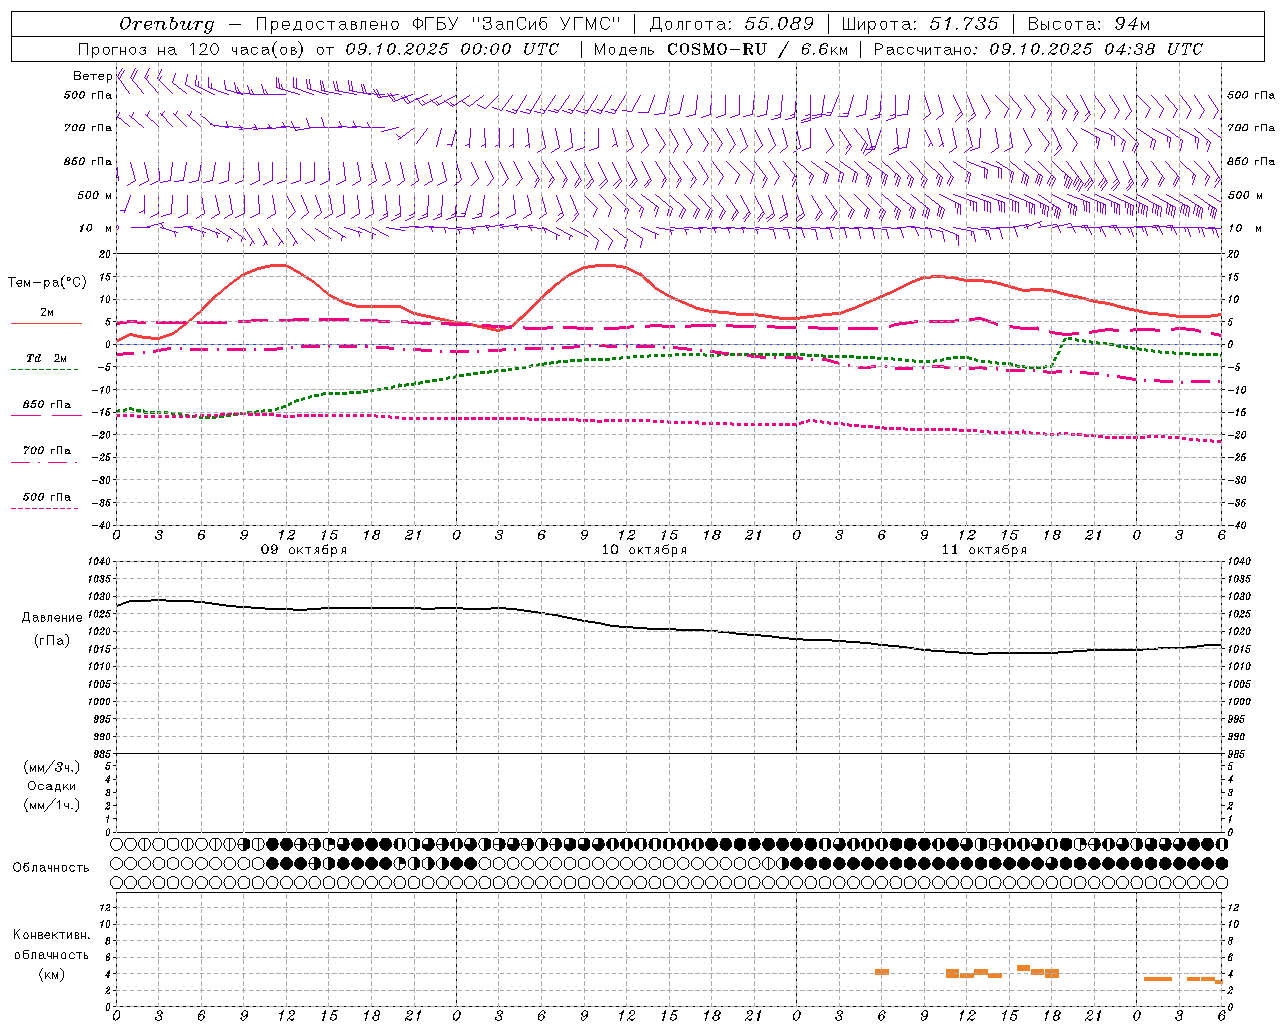The height and width of the screenshot is (1024, 1280).
Task: Click the Модель COSMO-RU / 6.6км label
Action: pyautogui.click(x=721, y=49)
